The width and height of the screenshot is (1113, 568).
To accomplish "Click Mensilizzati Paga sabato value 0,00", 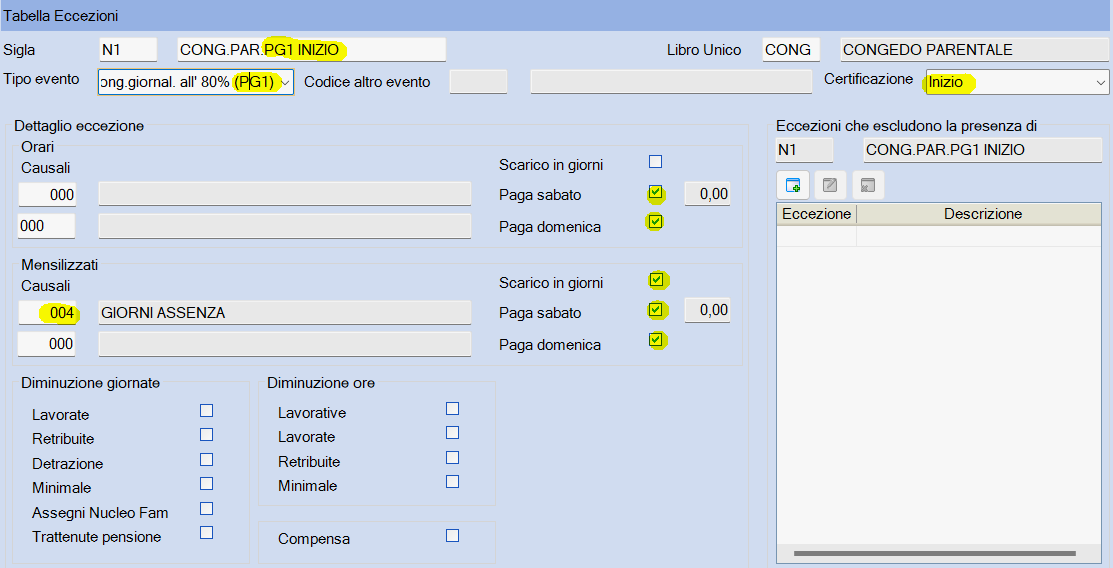I will (707, 310).
